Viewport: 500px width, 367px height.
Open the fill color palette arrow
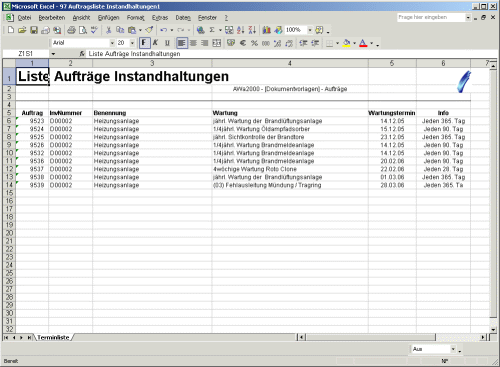click(354, 43)
